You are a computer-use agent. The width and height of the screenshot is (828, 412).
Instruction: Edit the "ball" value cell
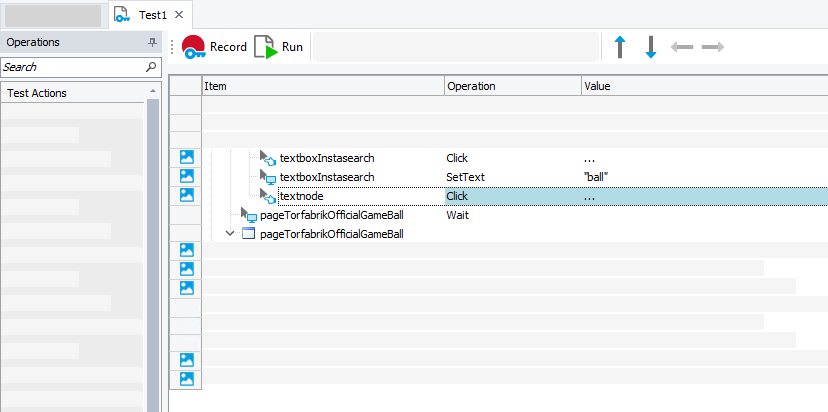700,177
